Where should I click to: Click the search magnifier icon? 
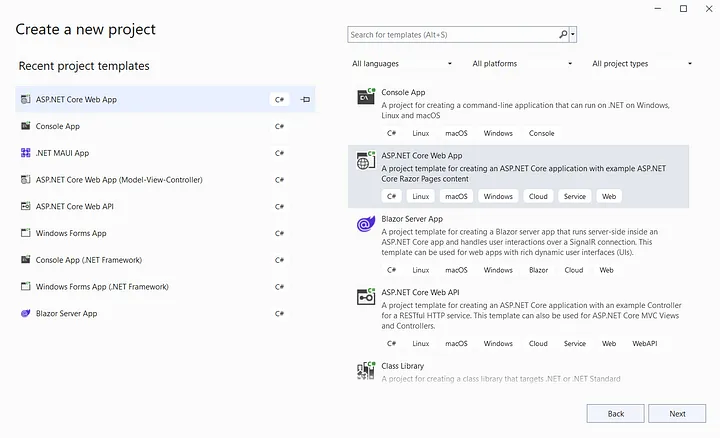[x=563, y=35]
